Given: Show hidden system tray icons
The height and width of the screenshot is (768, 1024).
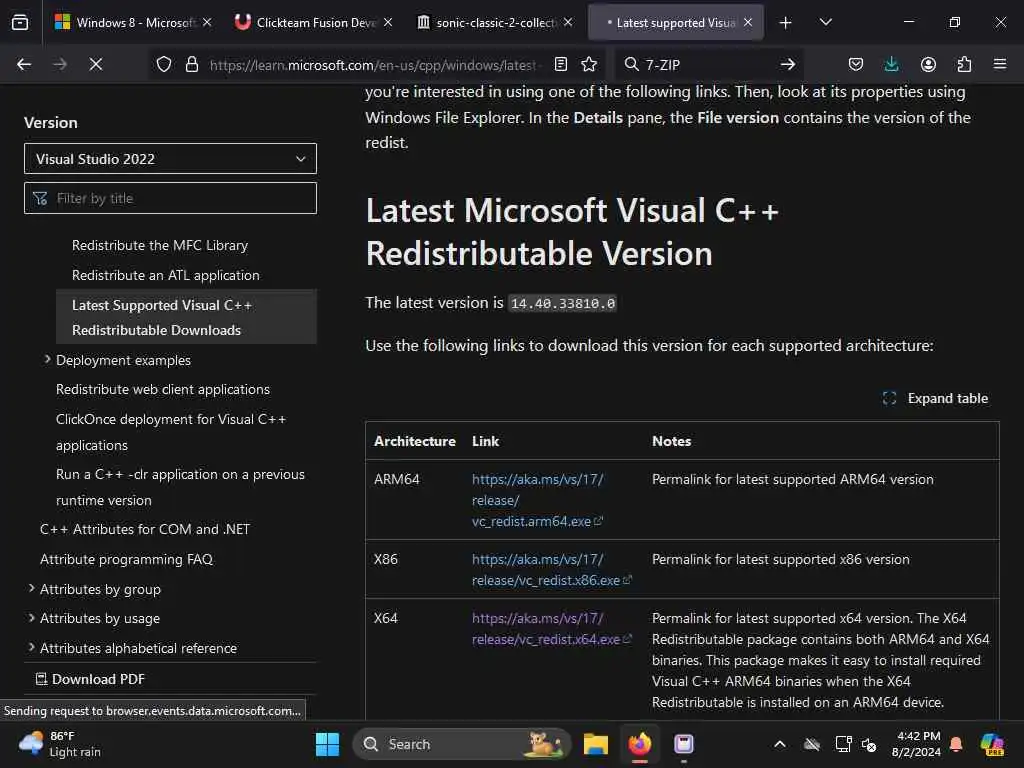Looking at the screenshot, I should (x=780, y=744).
